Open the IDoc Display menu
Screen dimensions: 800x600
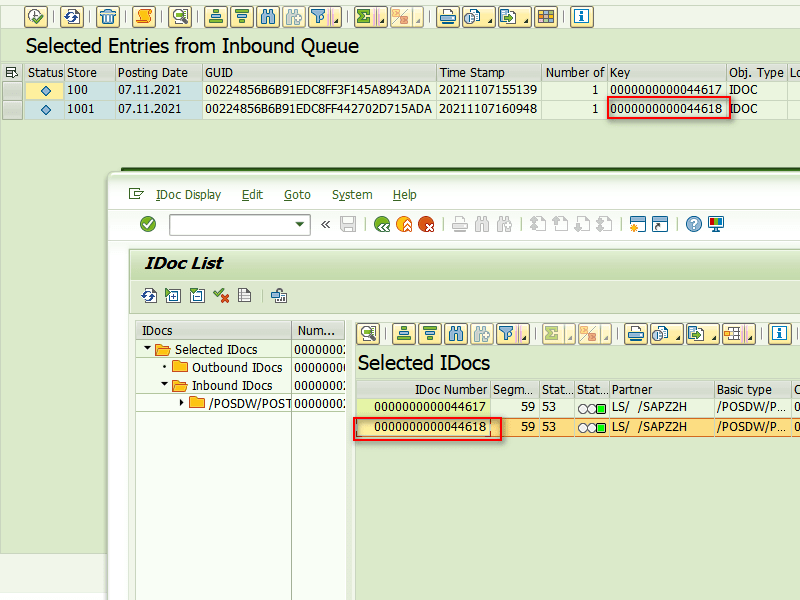click(x=188, y=195)
